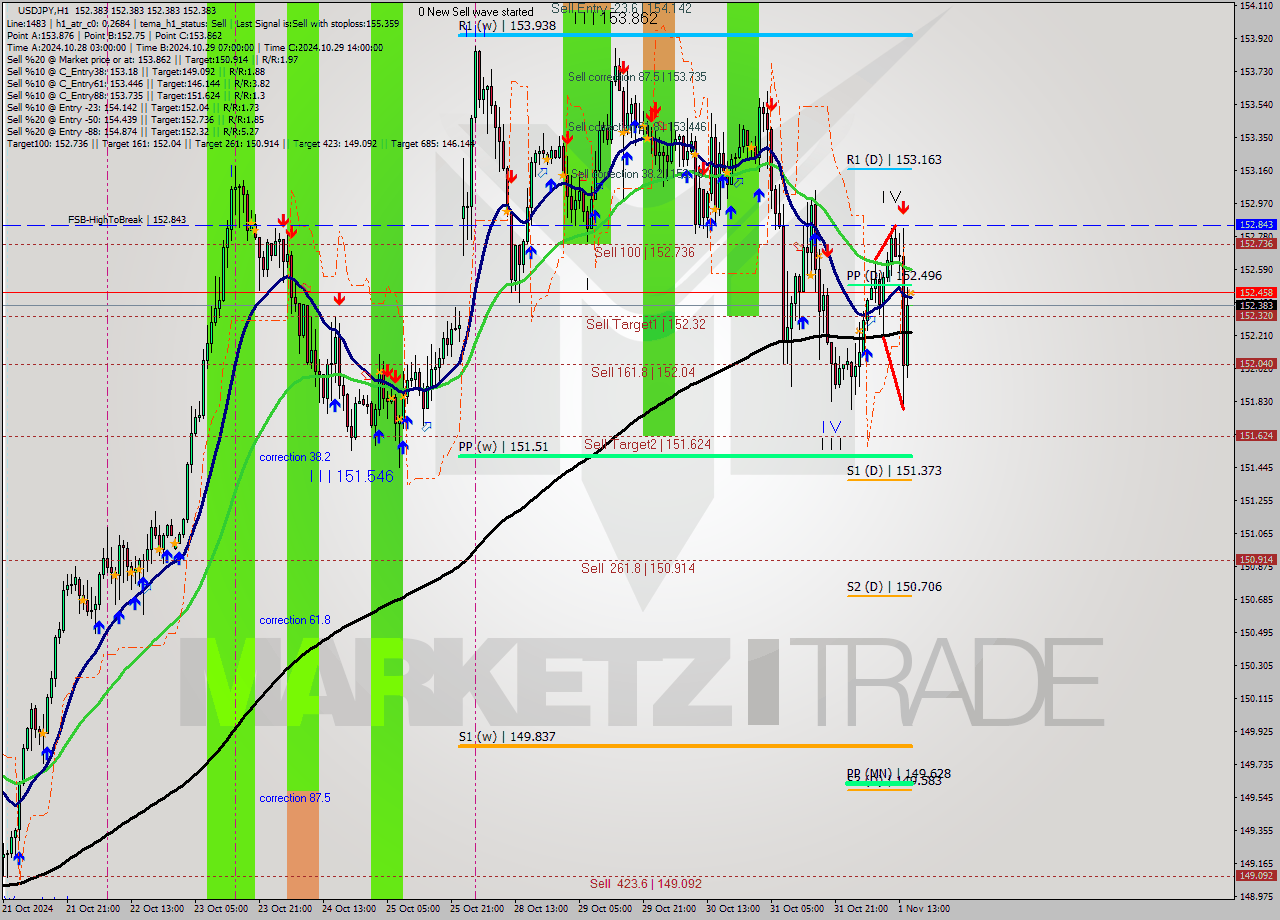Select the '1 Nov 13:00' time axis label

pyautogui.click(x=924, y=909)
